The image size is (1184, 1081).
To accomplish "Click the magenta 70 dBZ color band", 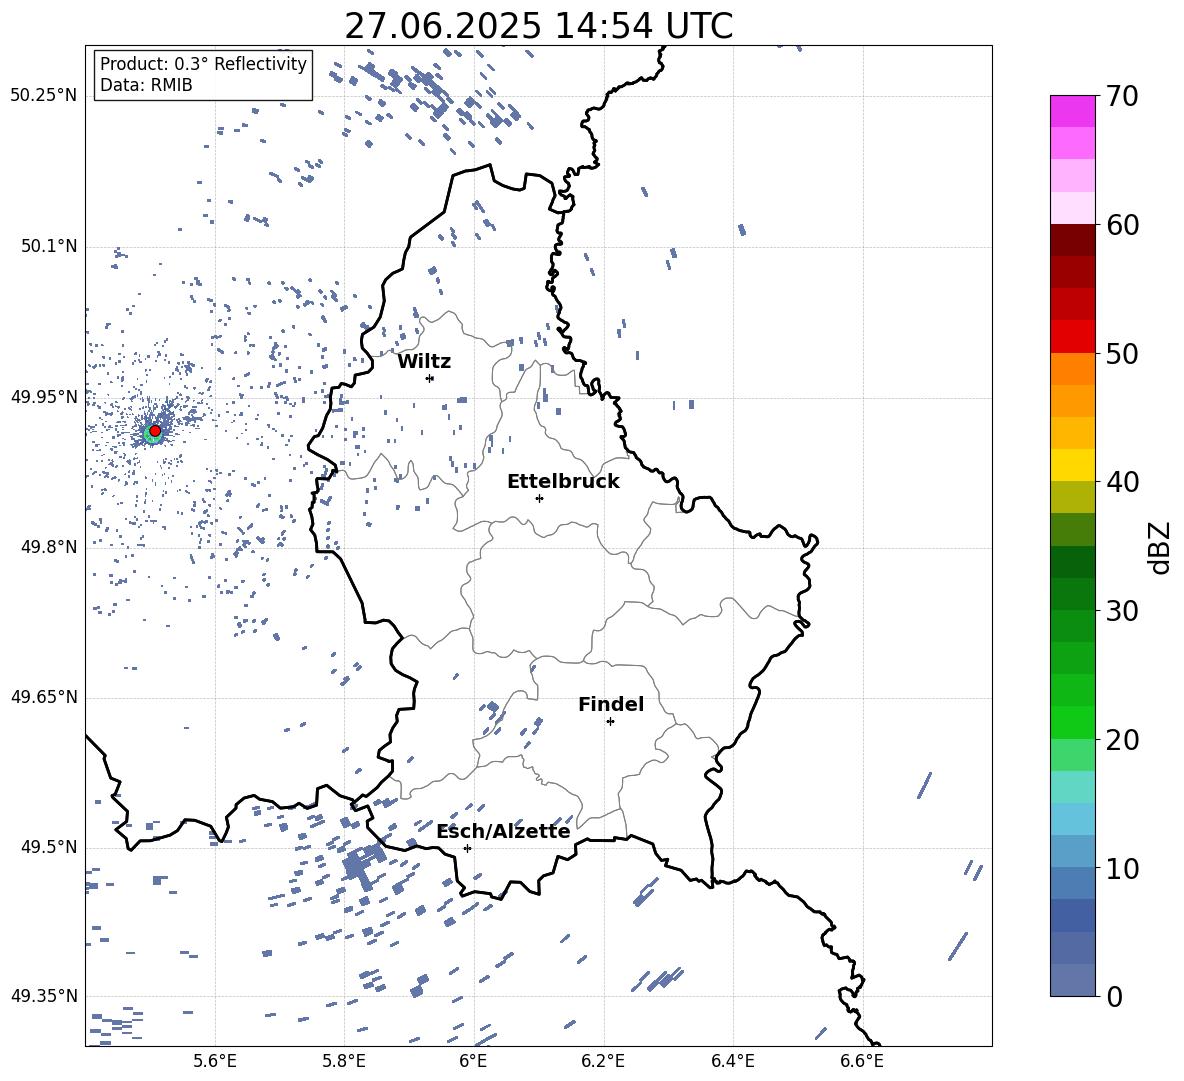I will coord(1073,111).
